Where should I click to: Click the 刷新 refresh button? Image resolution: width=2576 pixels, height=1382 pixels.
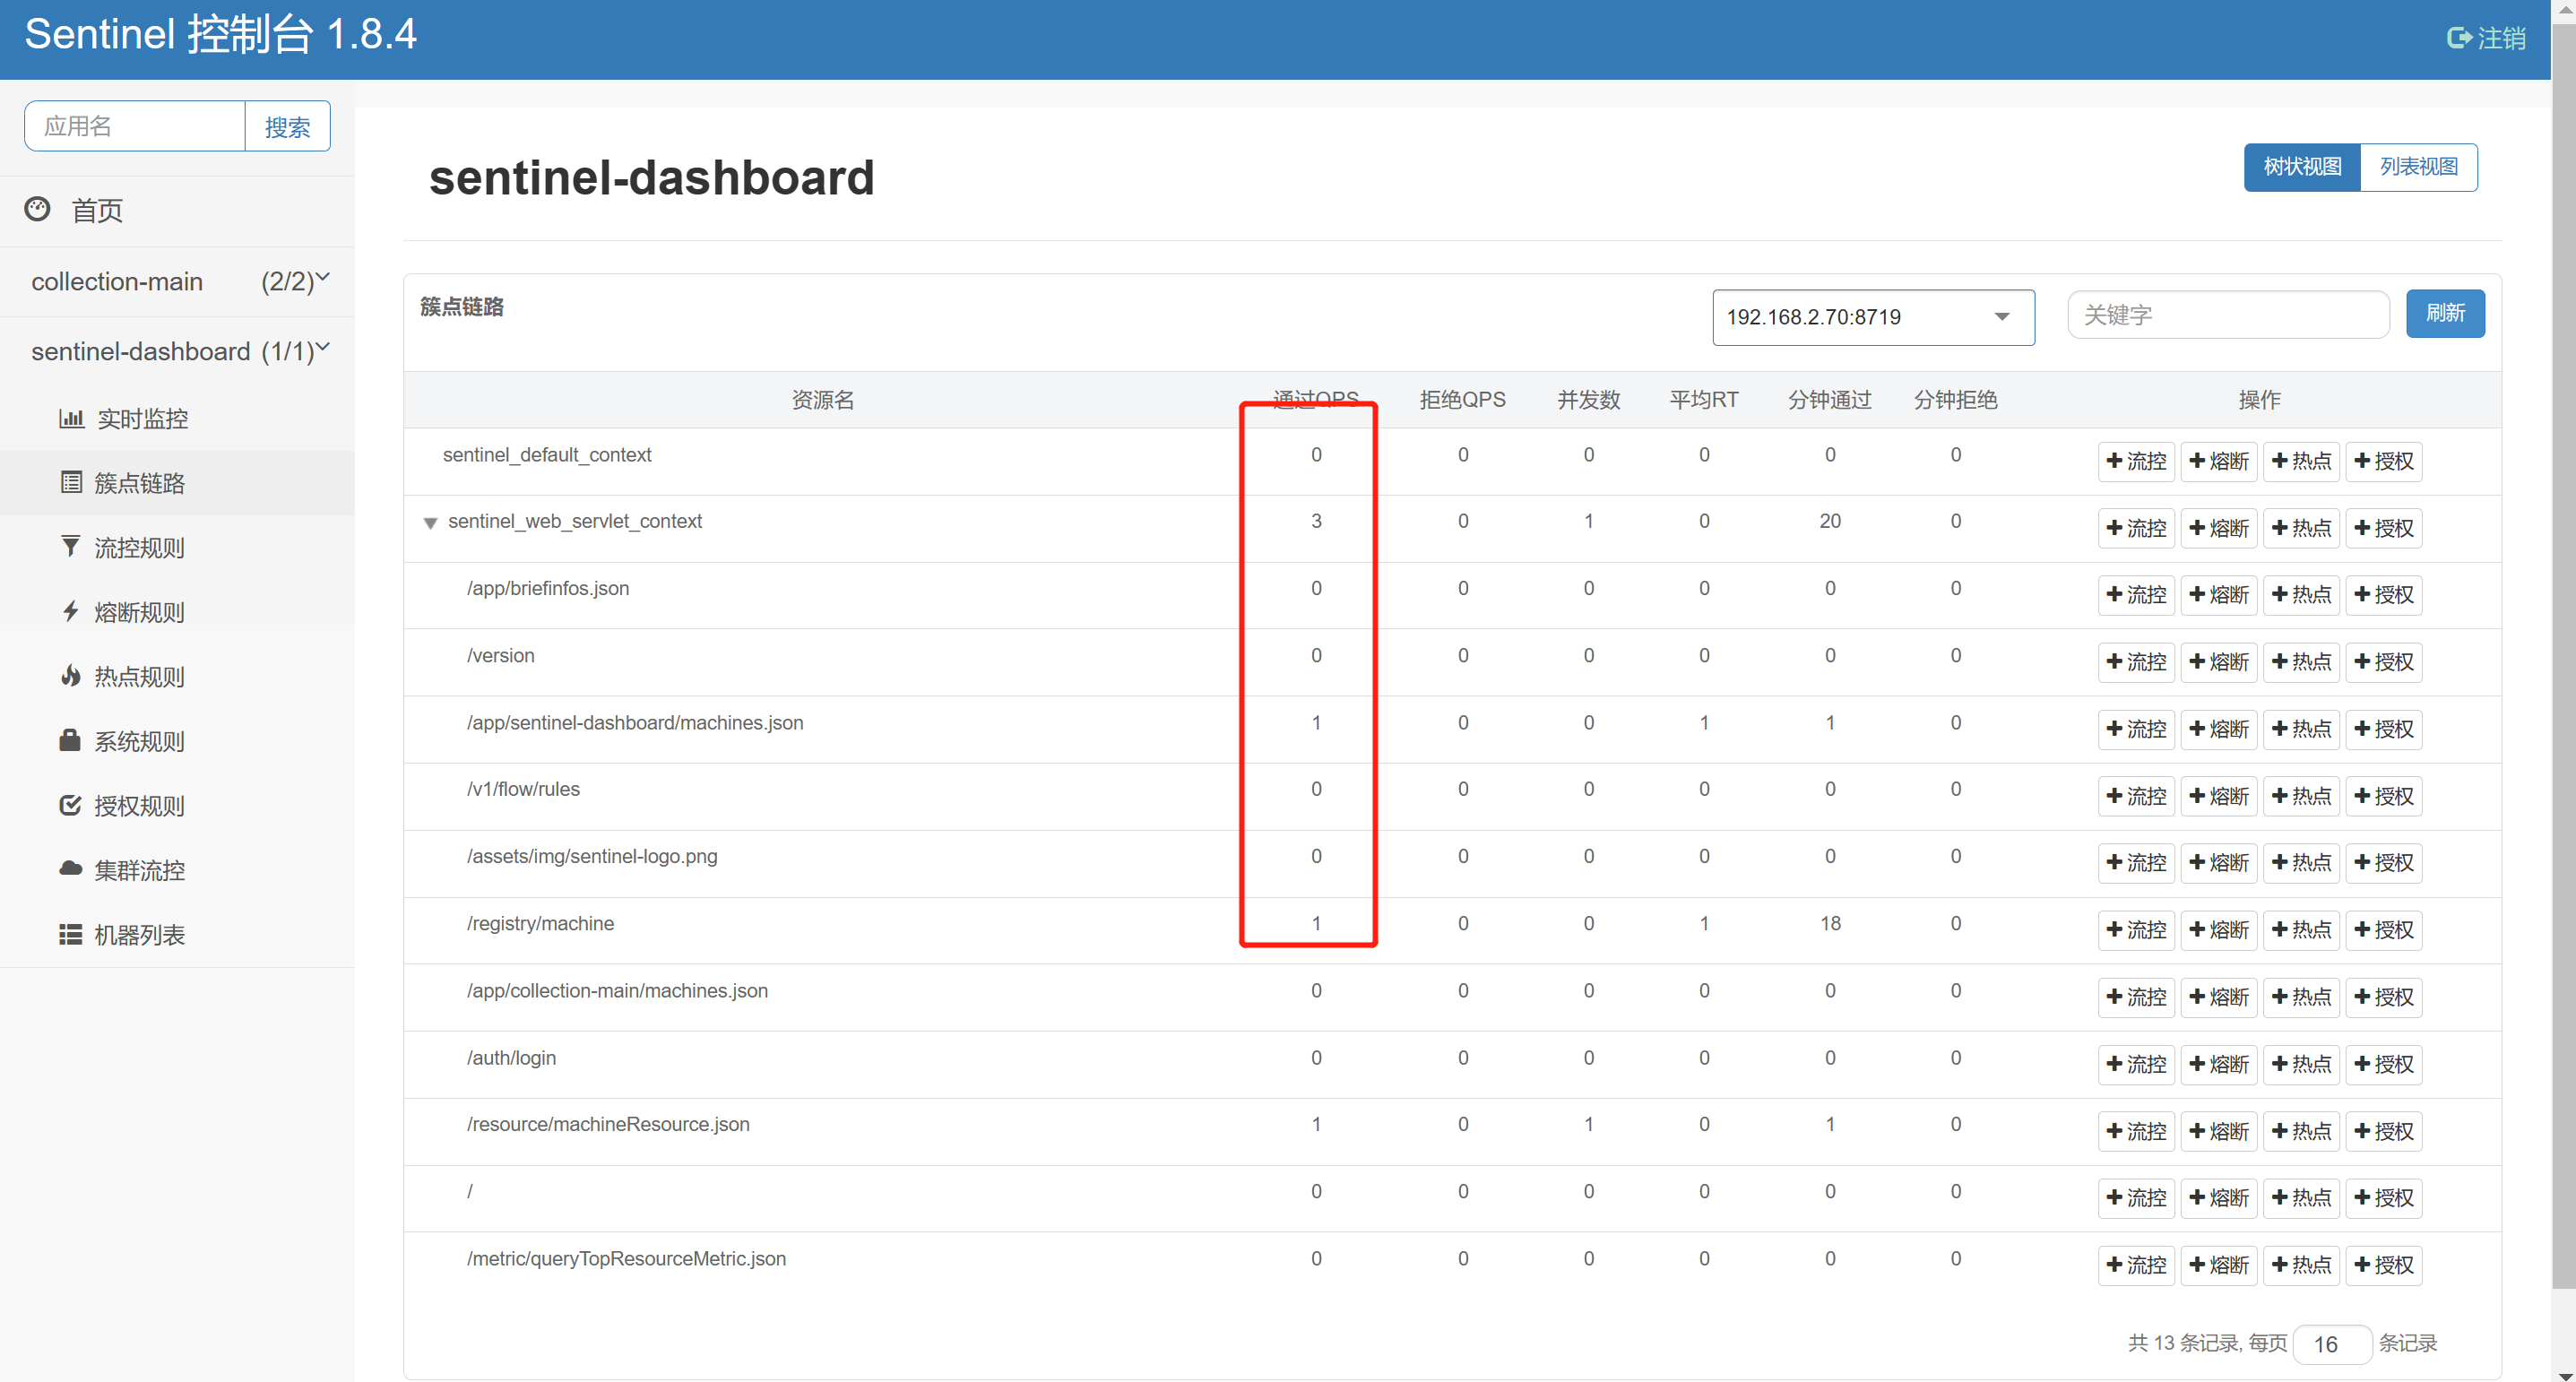[2445, 313]
